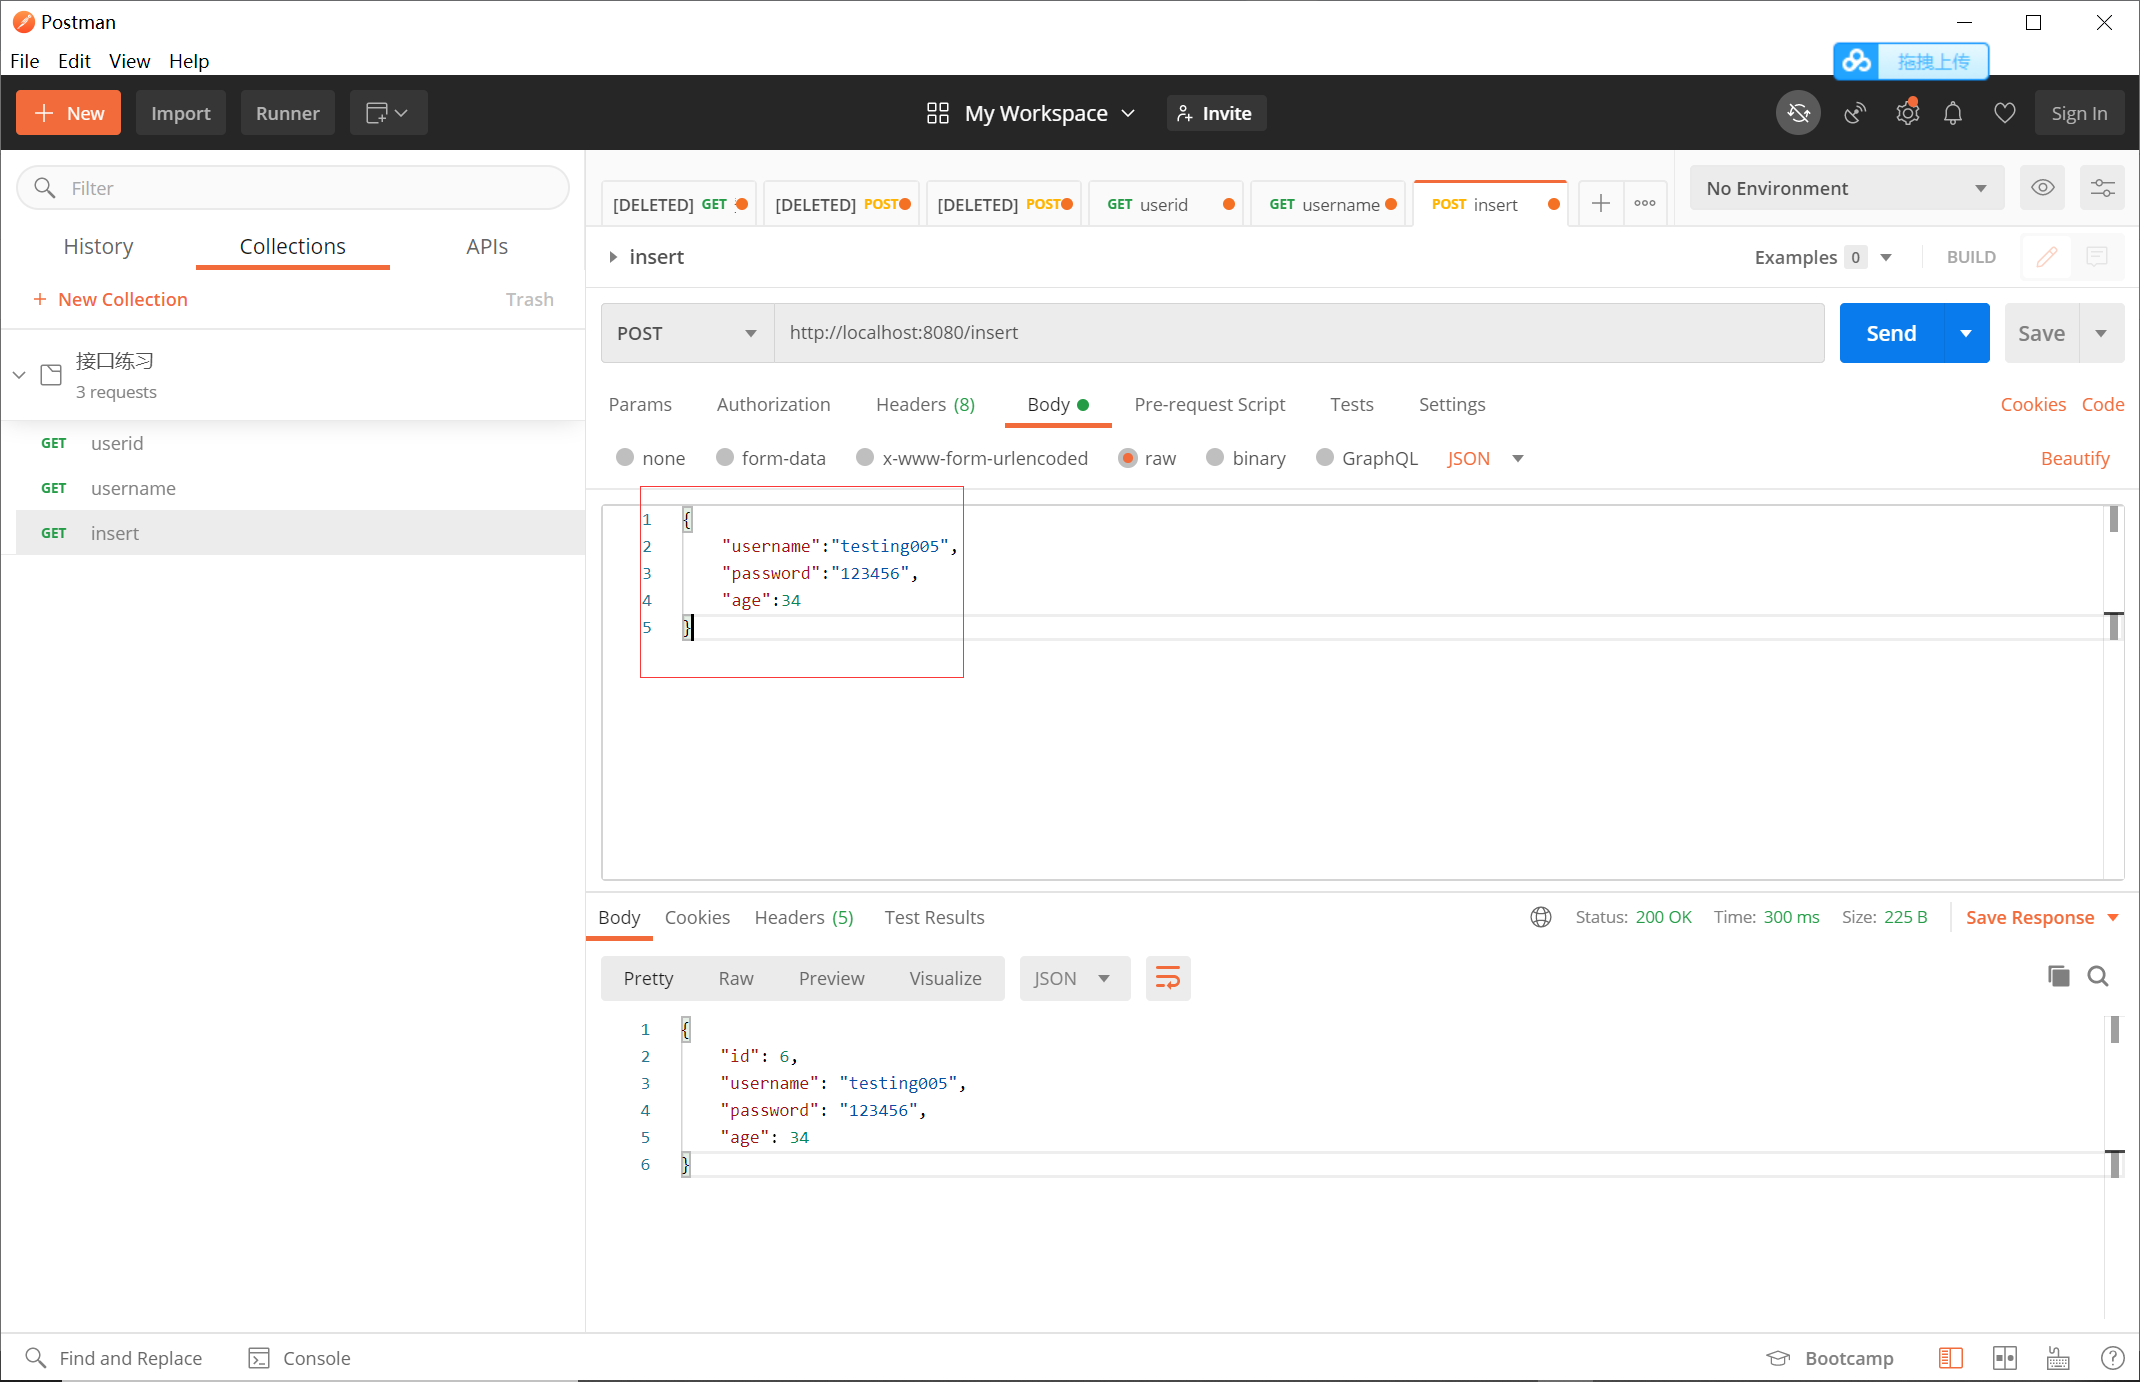The image size is (2140, 1382).
Task: Switch to the Pre-request Script tab
Action: pos(1209,404)
